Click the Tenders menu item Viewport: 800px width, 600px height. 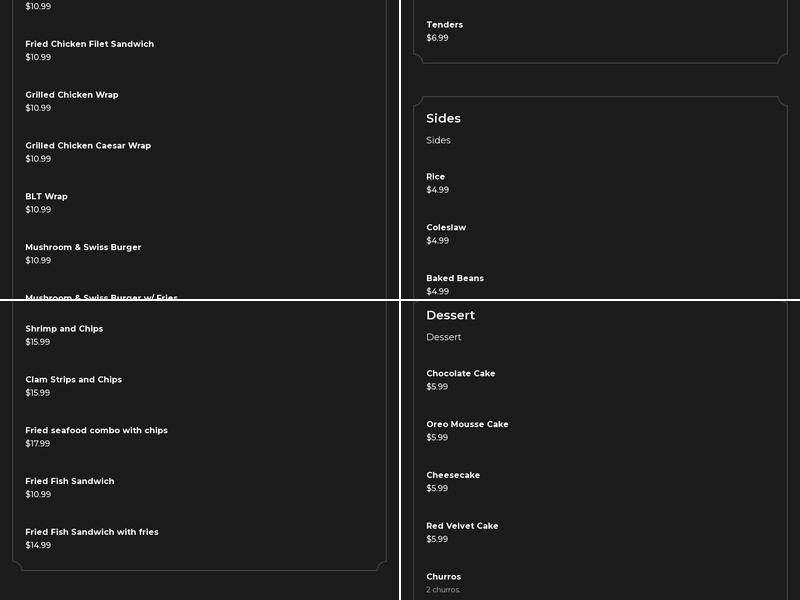pos(445,25)
